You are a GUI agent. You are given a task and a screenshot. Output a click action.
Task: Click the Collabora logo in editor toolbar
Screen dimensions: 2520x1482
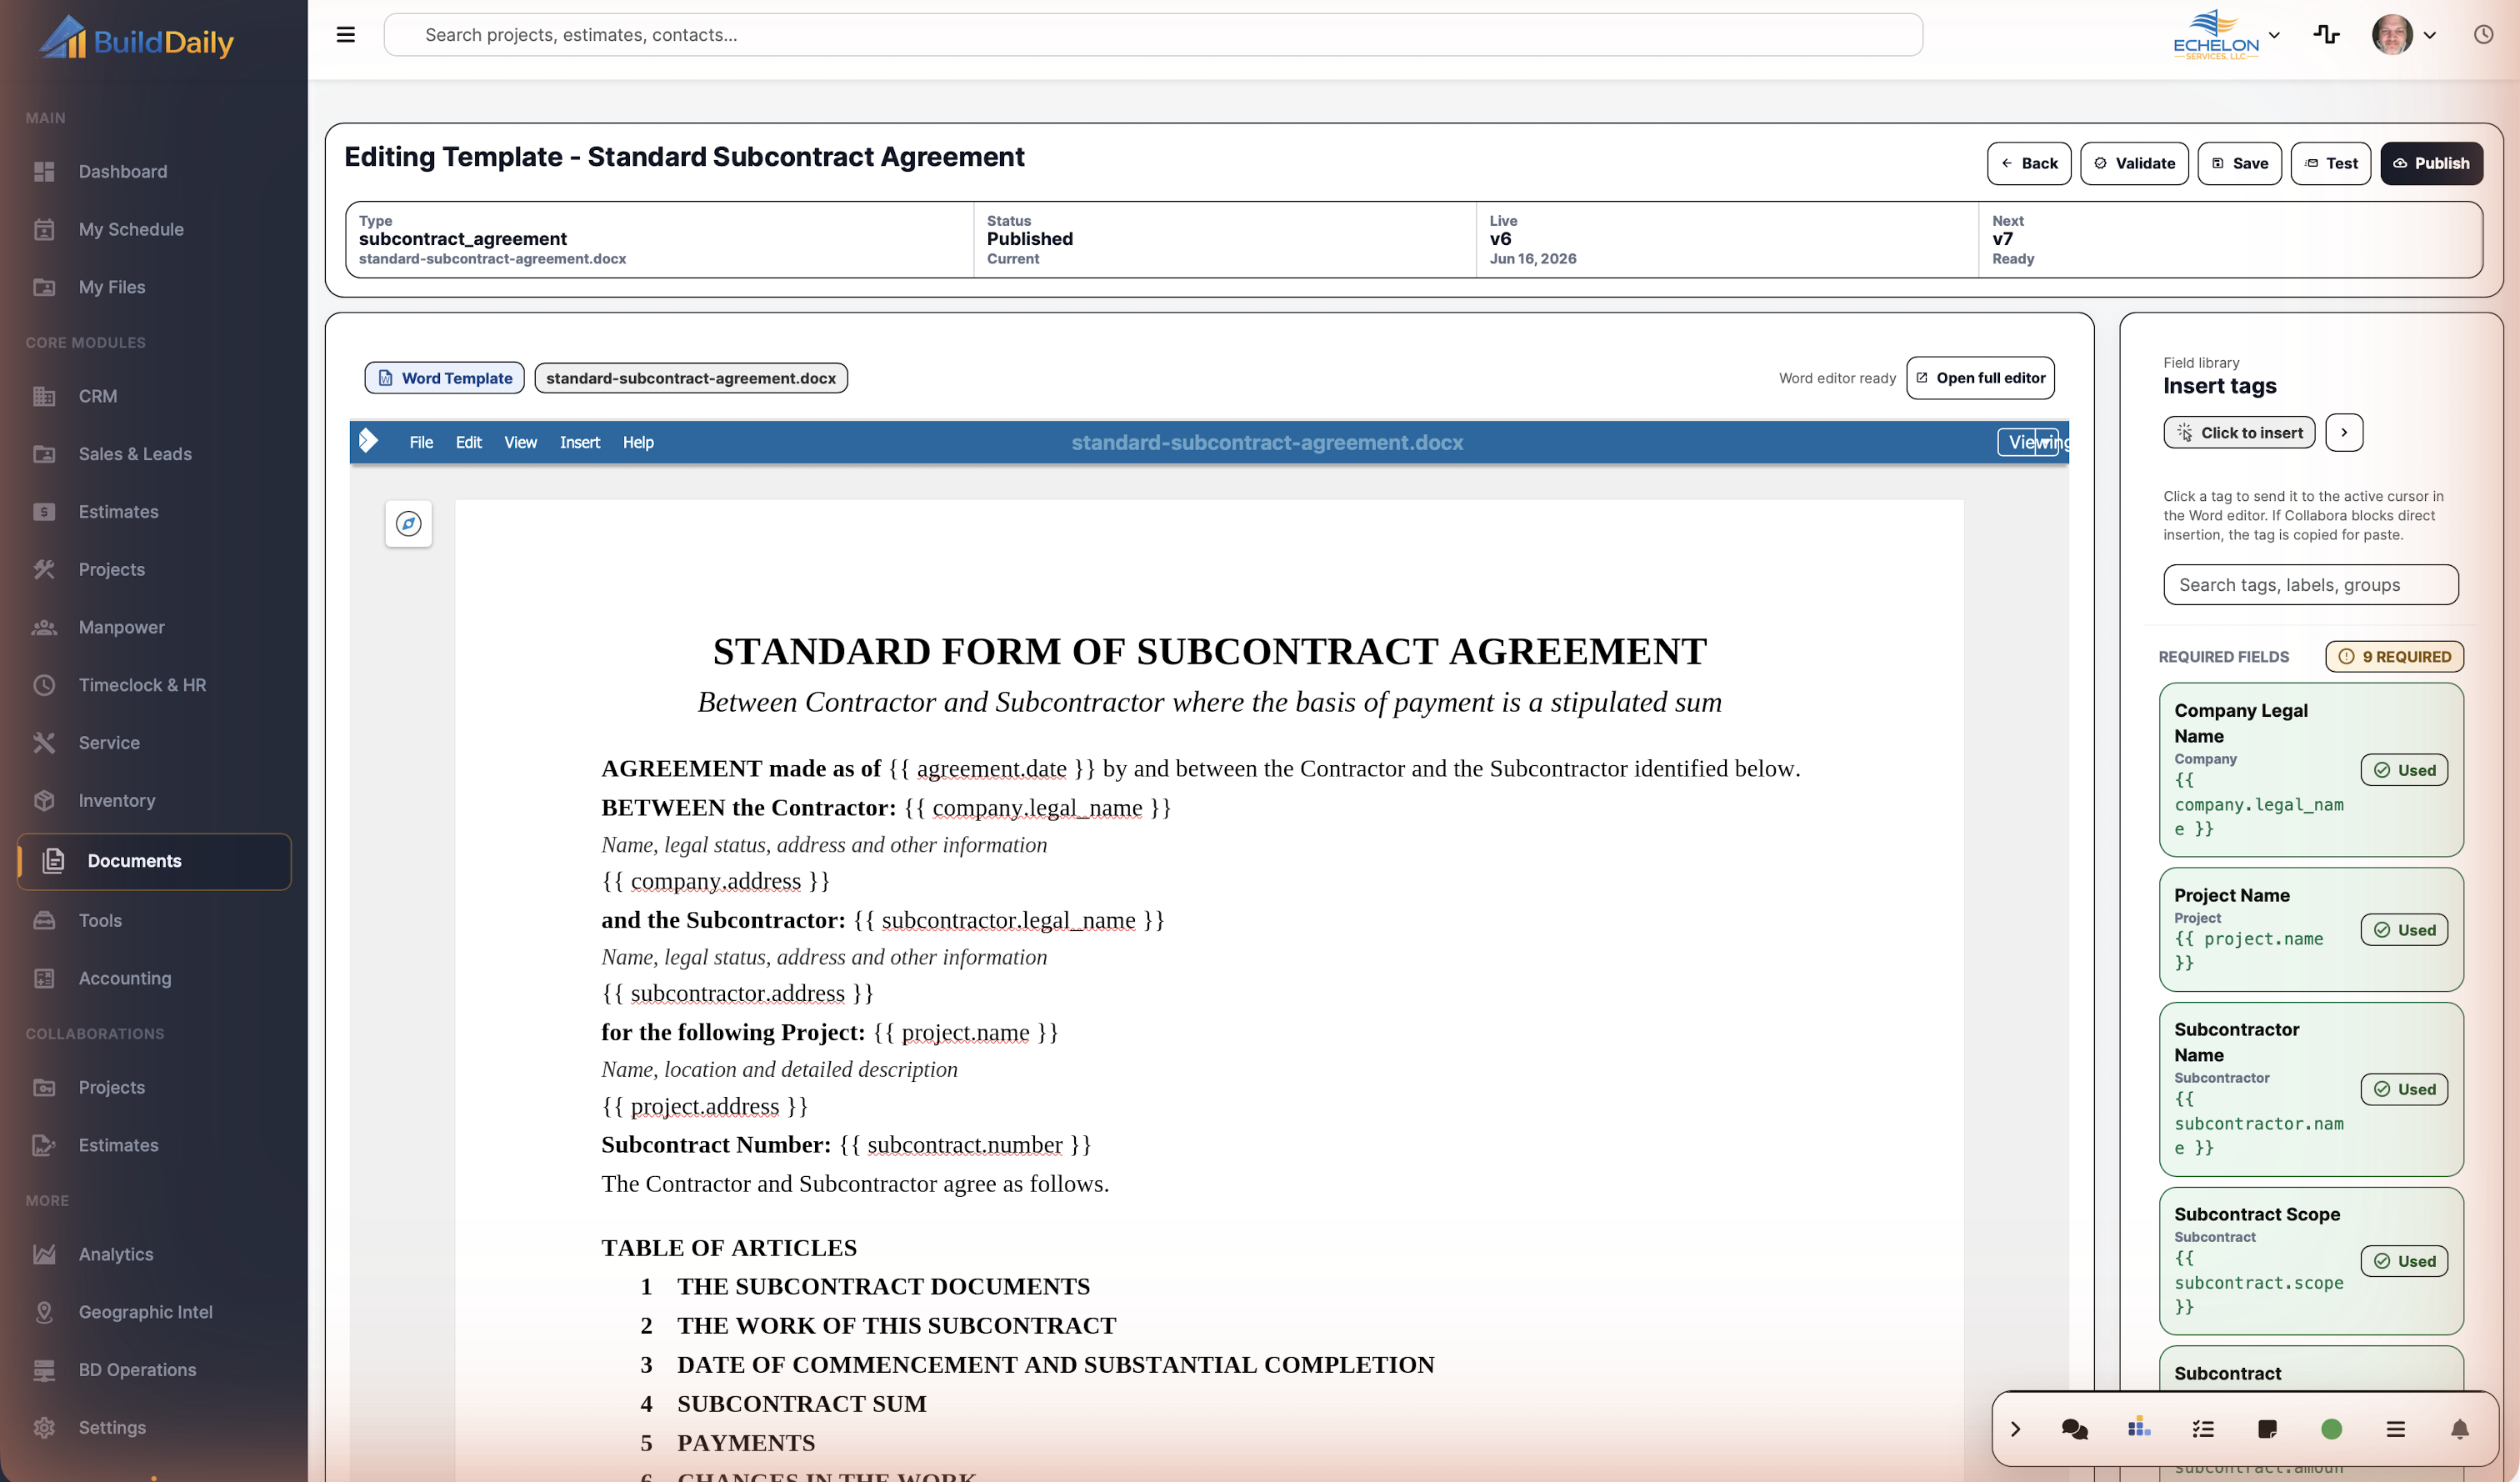click(x=368, y=441)
